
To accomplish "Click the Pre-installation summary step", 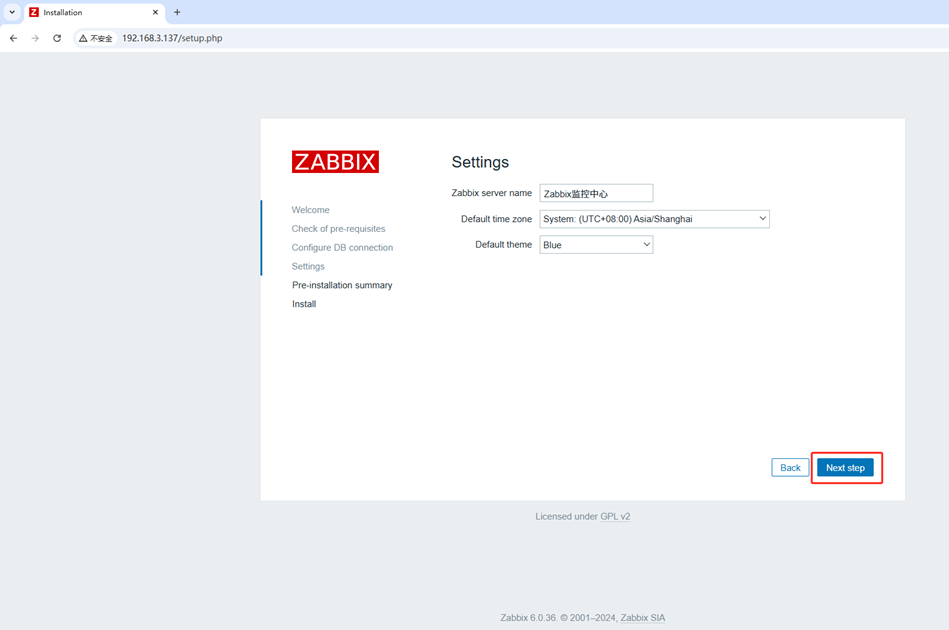I will [342, 284].
